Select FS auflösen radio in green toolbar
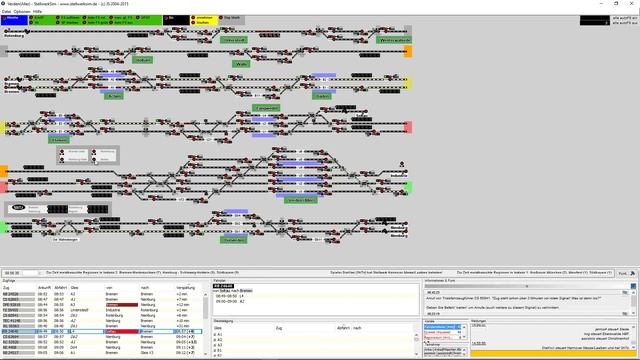The width and height of the screenshot is (640, 360). pos(58,18)
